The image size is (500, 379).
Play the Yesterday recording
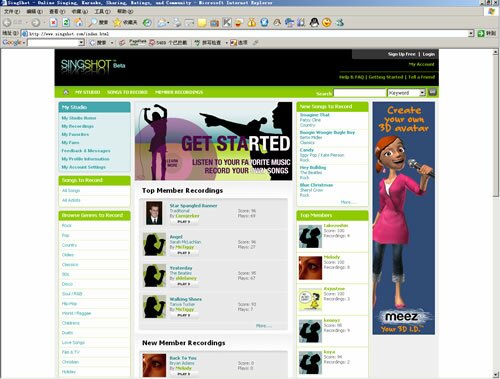[x=184, y=284]
